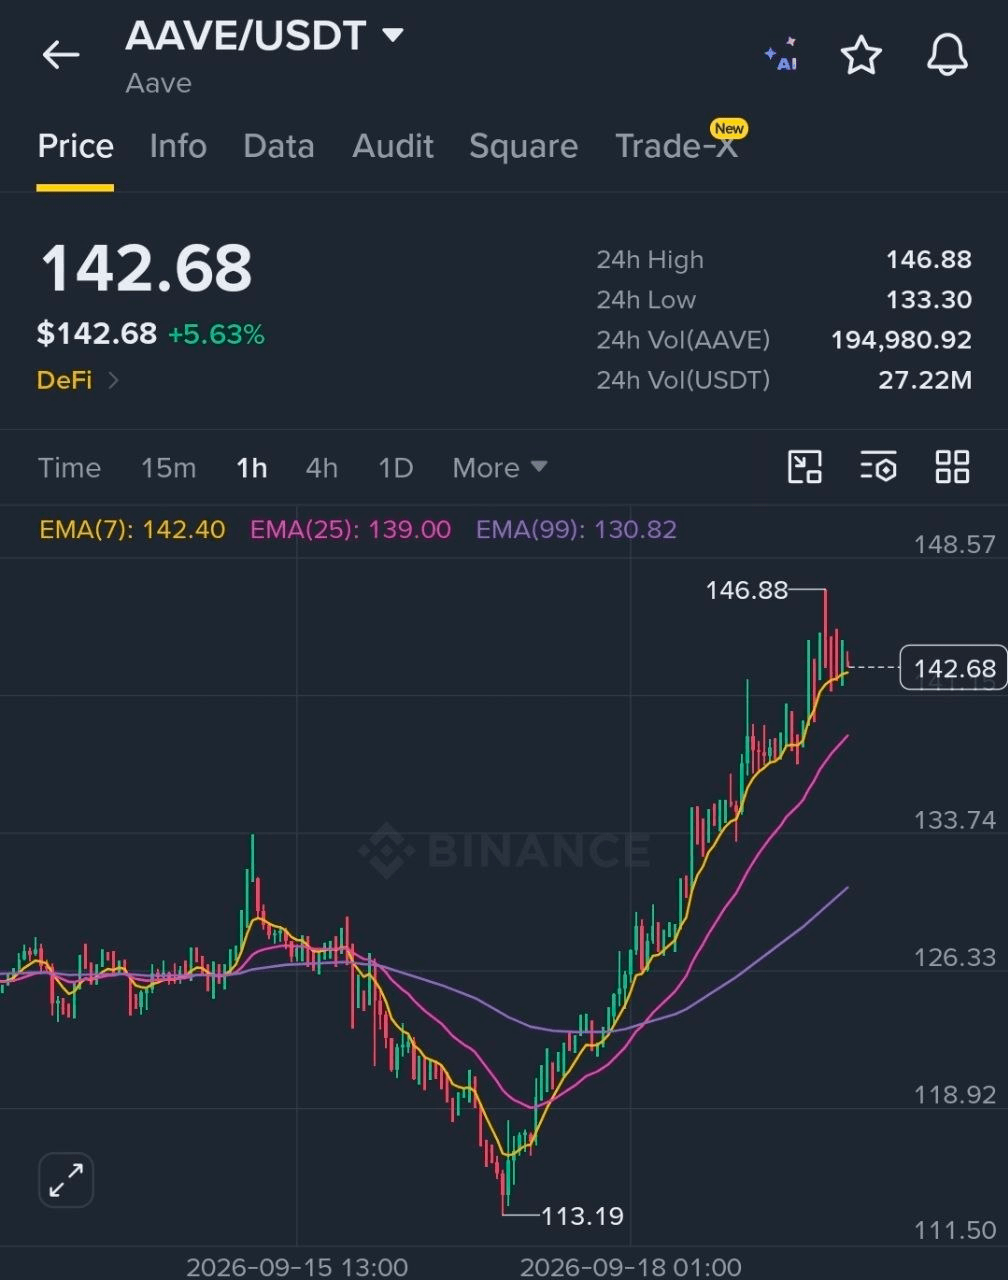Expand chart to fullscreen
The width and height of the screenshot is (1008, 1280).
66,1180
